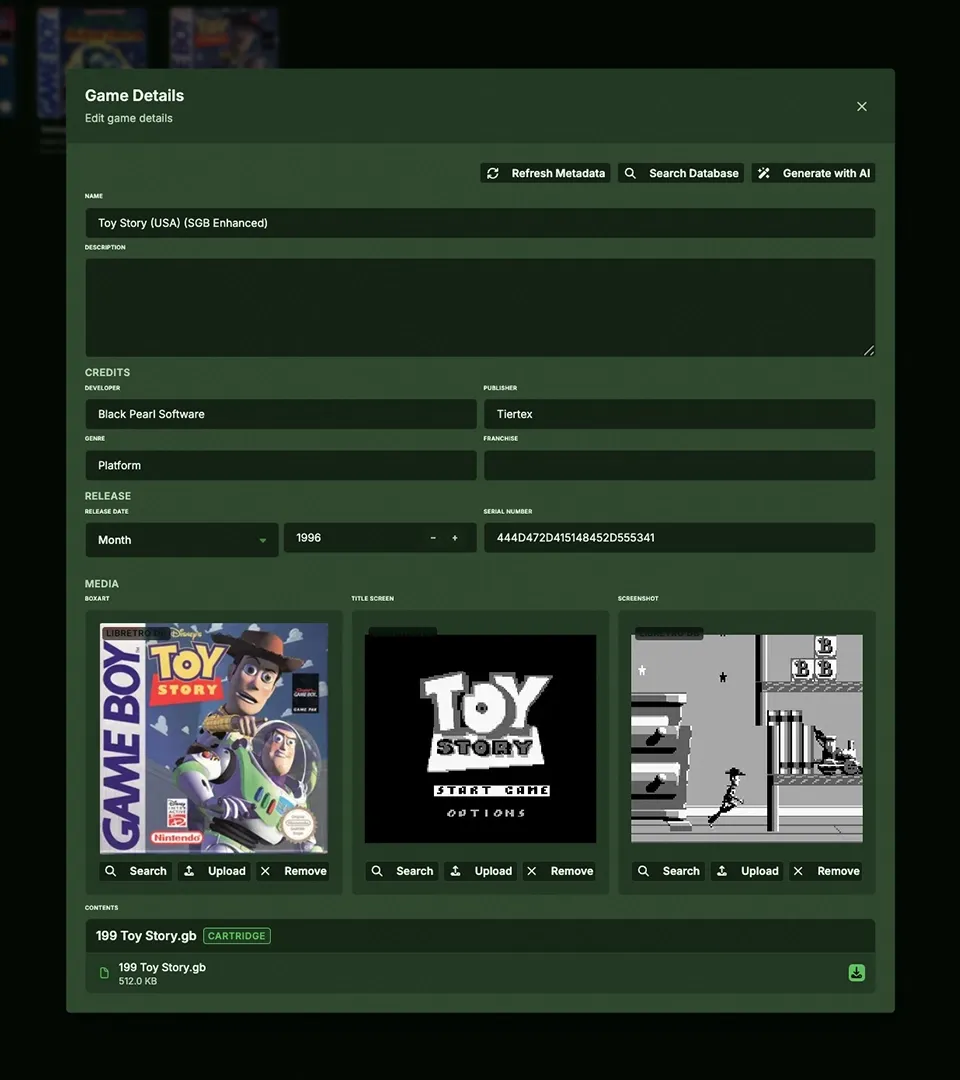This screenshot has width=960, height=1080.
Task: Edit the Name field Toy Story (USA)
Action: [480, 223]
